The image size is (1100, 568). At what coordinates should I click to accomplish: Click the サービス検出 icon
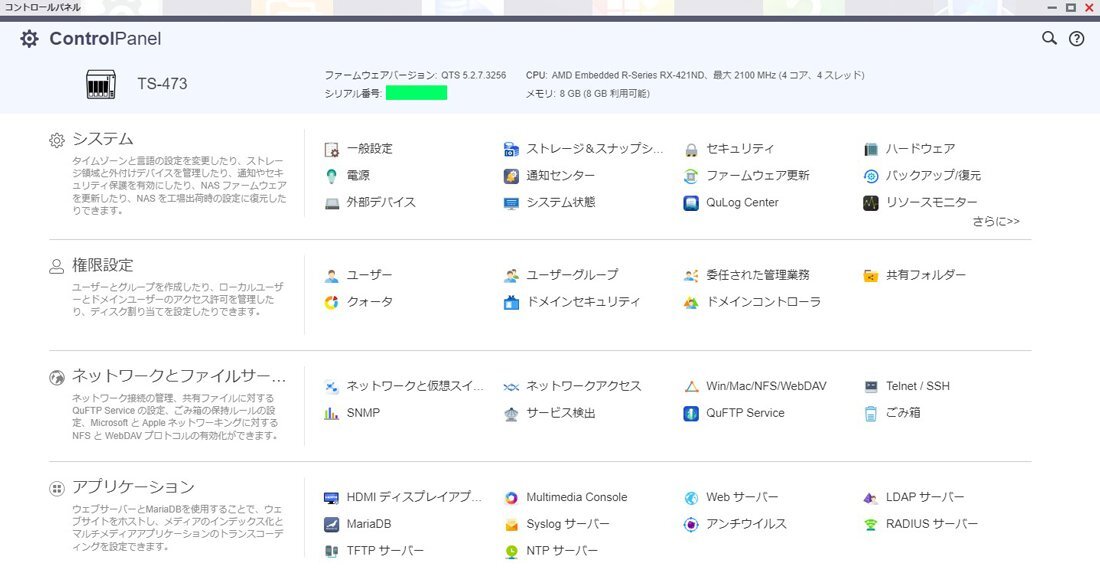point(511,413)
